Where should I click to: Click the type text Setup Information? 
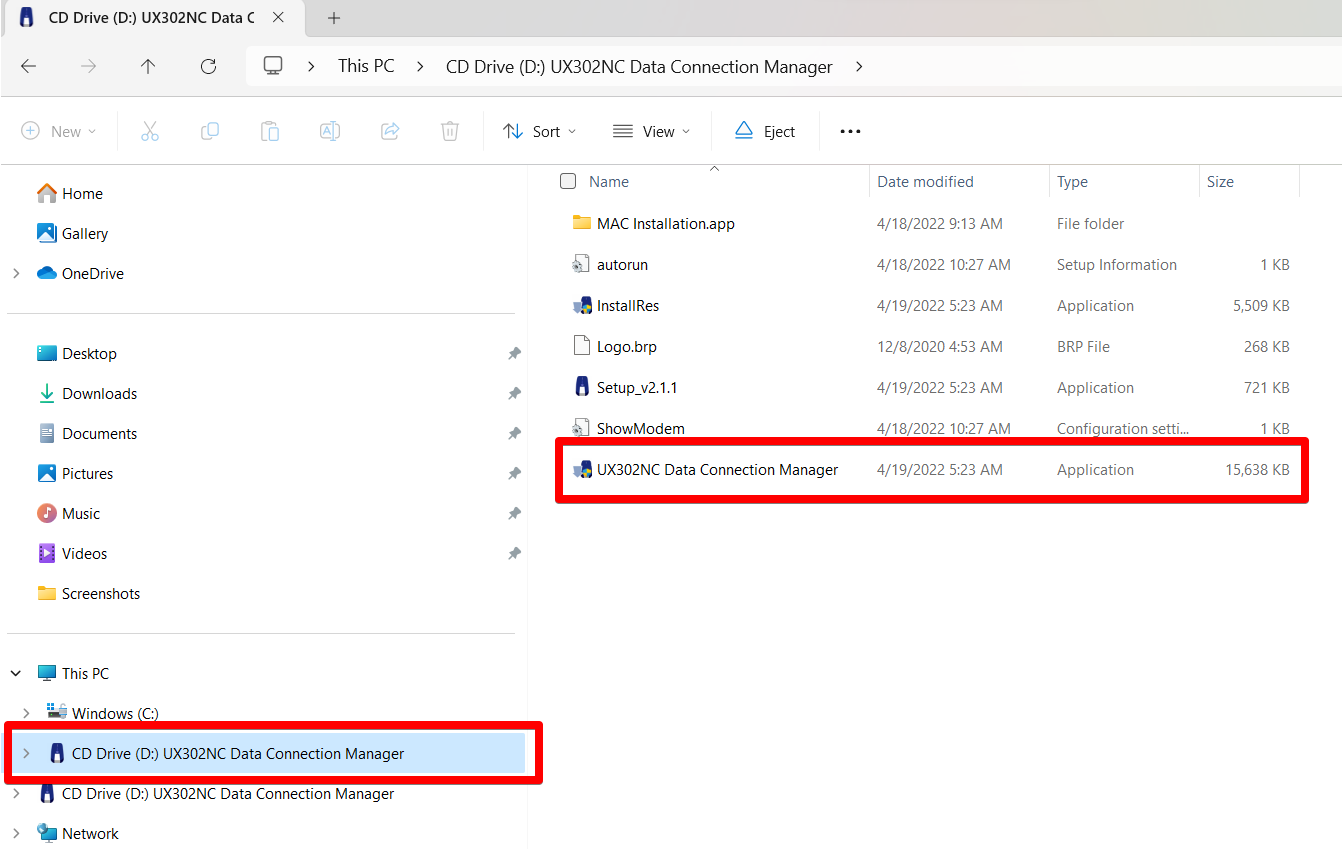coord(1117,265)
